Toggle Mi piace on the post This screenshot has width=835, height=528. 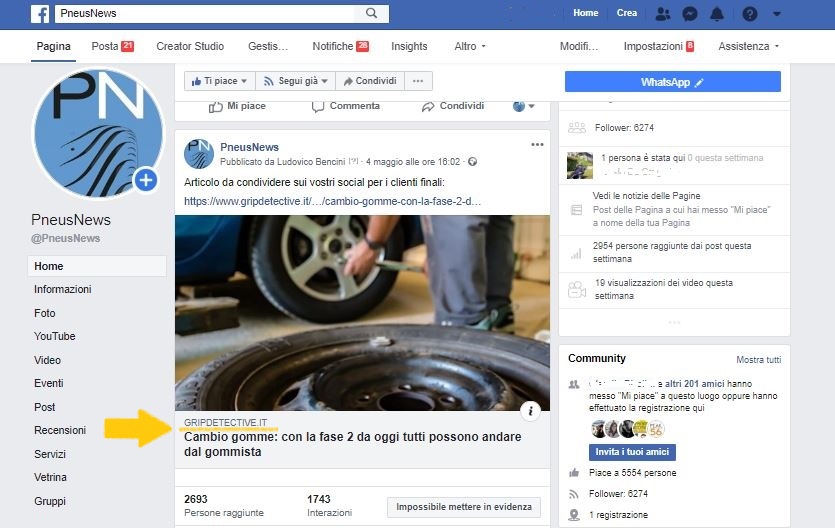(x=237, y=106)
